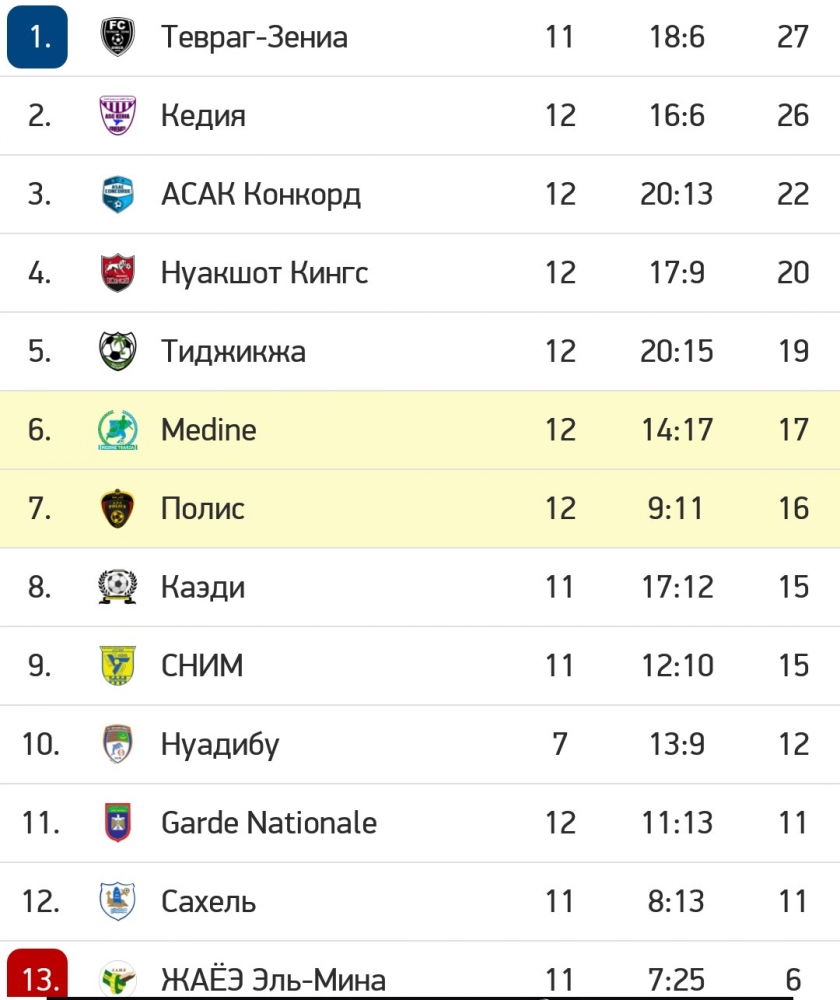Click the Garde Nationale team name

[x=269, y=823]
